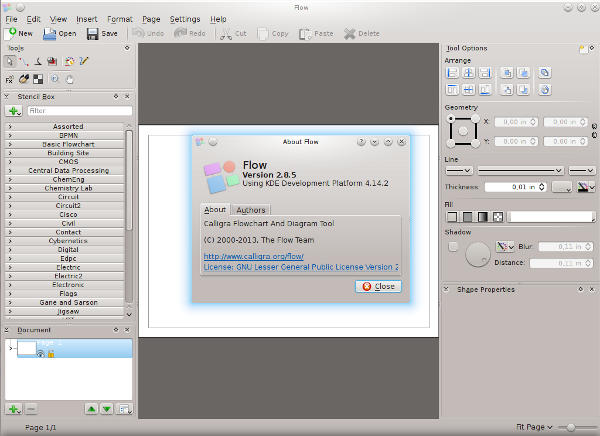Screen dimensions: 600x436
Task: Click the Open toolbar button
Action: pos(60,34)
